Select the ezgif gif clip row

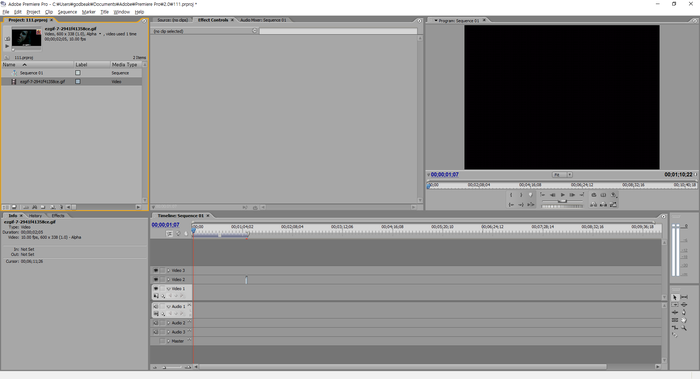(71, 82)
